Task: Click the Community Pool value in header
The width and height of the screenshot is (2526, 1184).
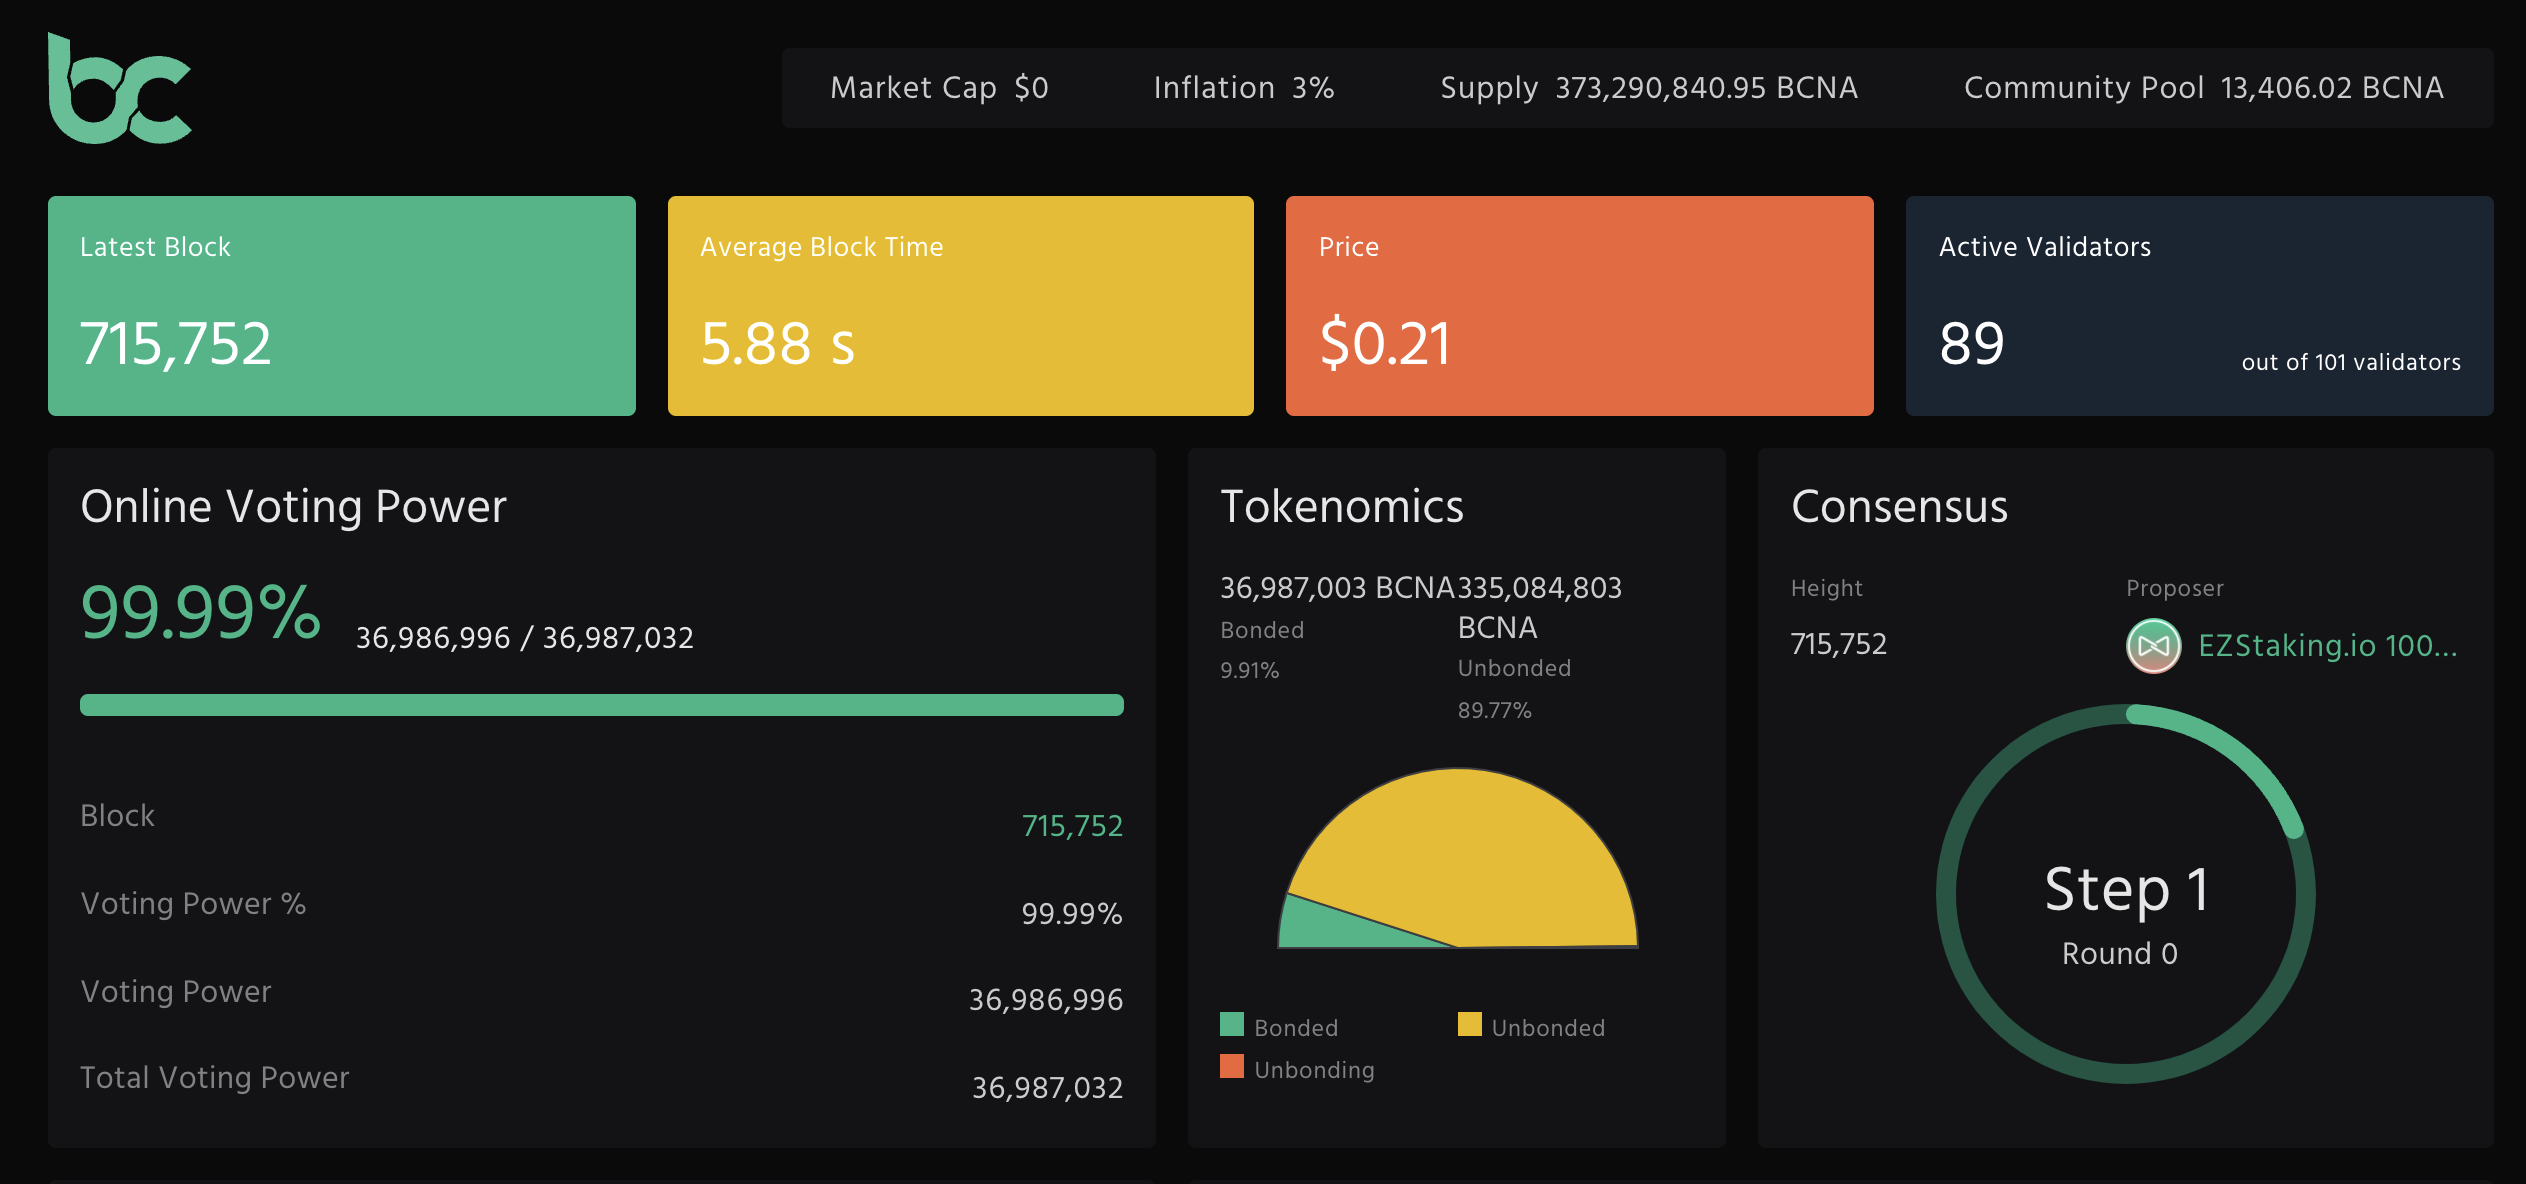Action: 2331,88
